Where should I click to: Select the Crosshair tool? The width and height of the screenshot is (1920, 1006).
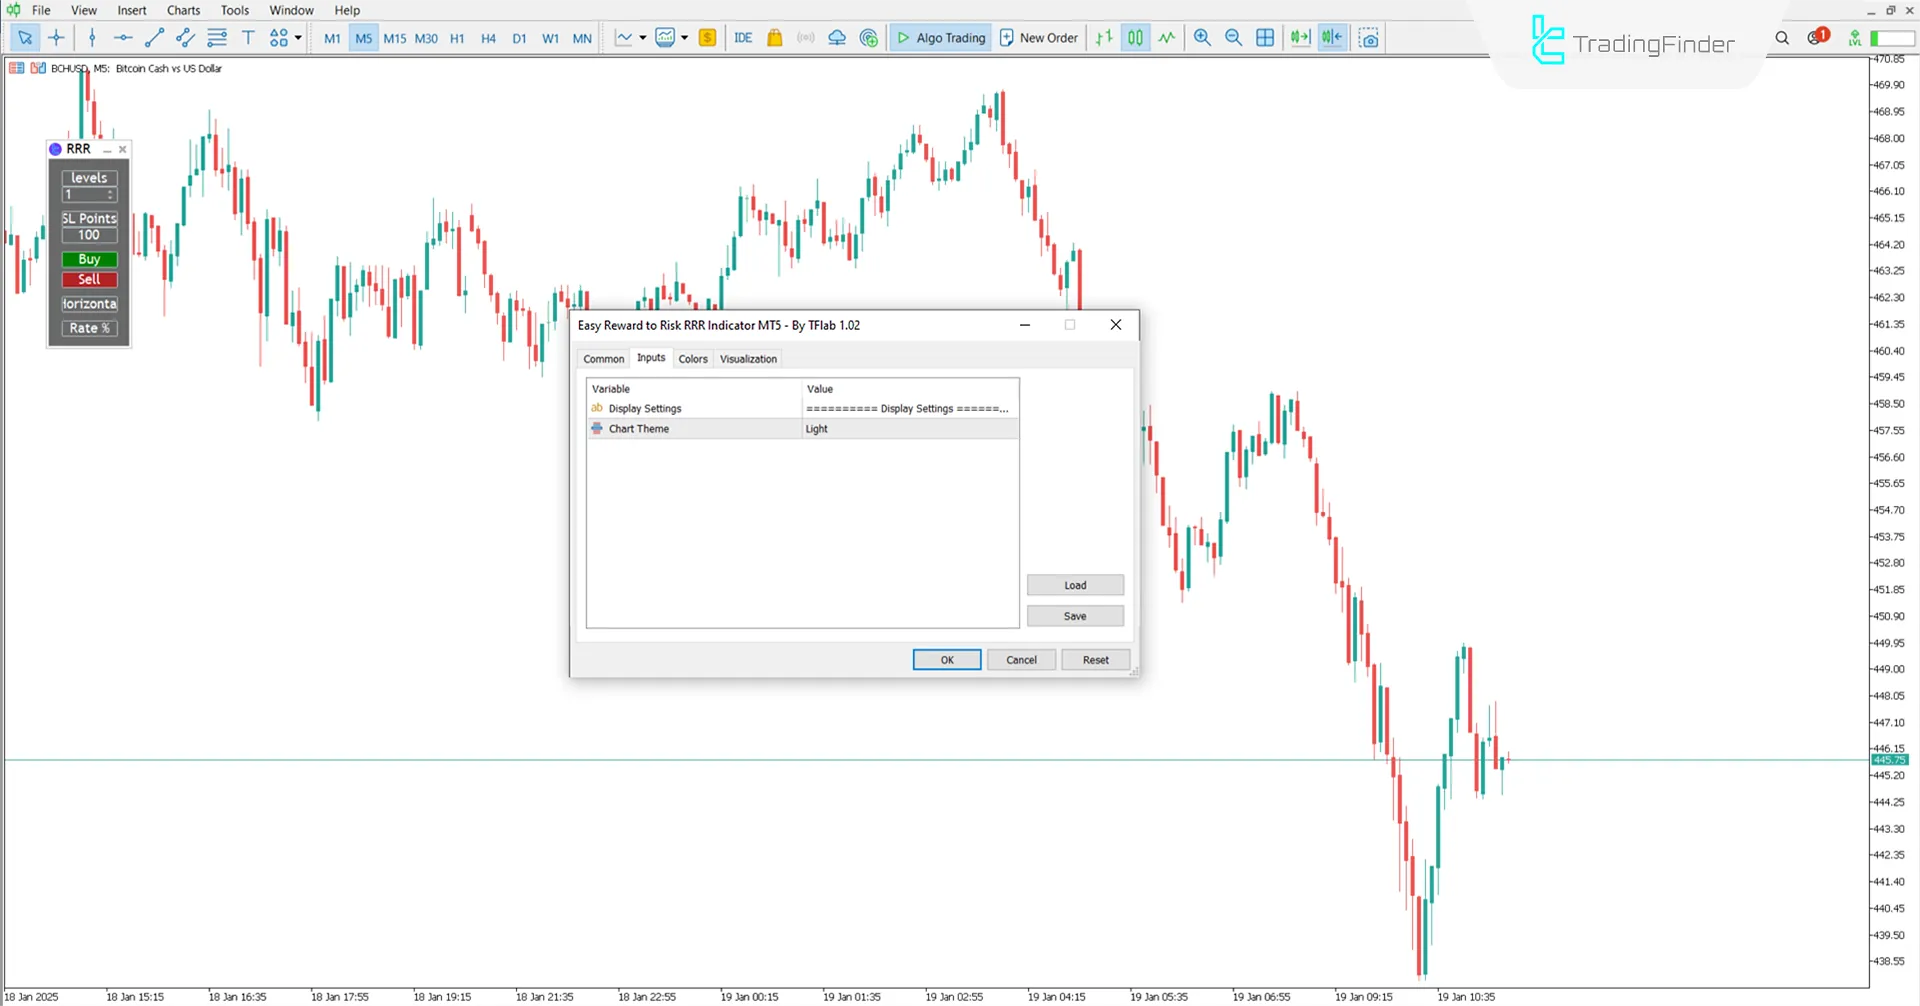[56, 37]
